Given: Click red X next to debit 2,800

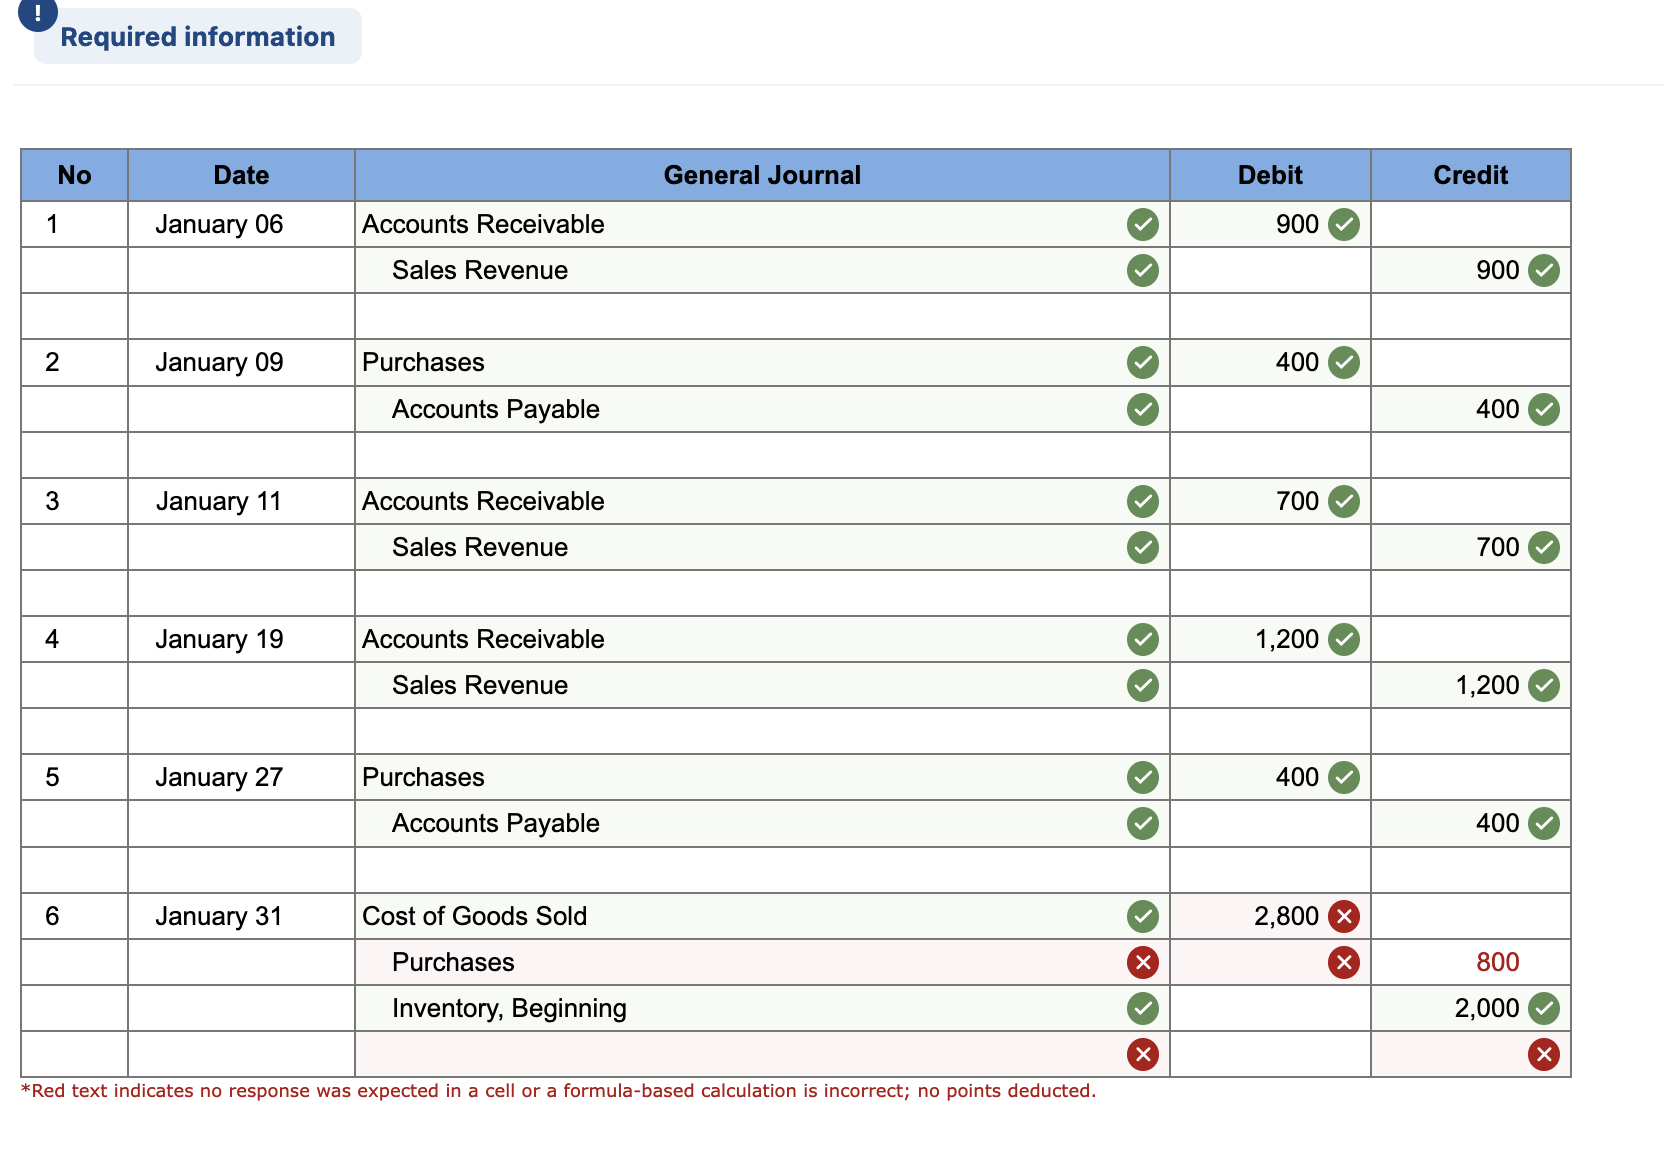Looking at the screenshot, I should point(1344,916).
